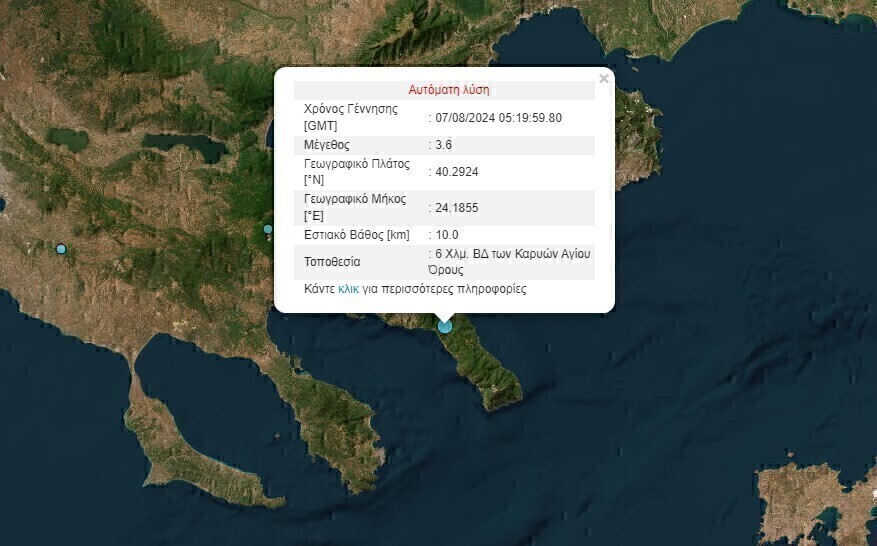Image resolution: width=877 pixels, height=546 pixels.
Task: Click the location text mentioning Καρυών Αγίου Όρους
Action: pos(512,262)
